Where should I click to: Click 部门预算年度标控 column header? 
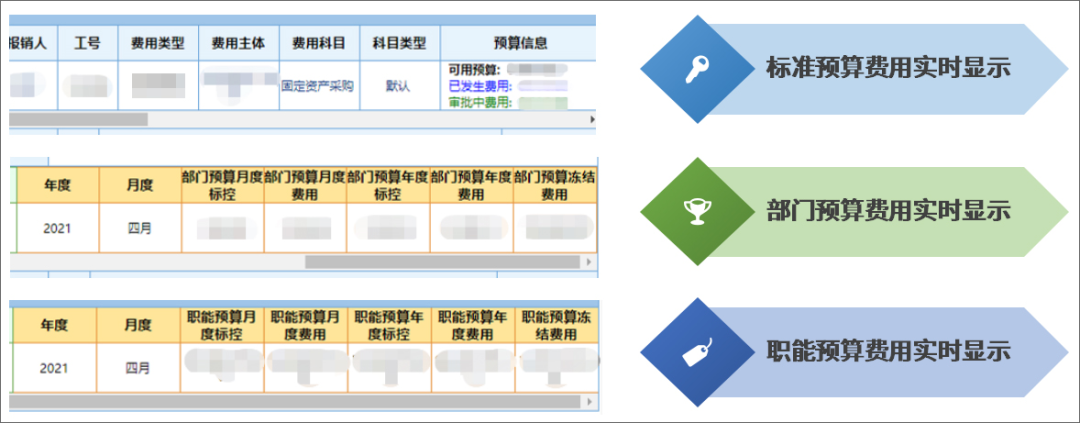(x=388, y=185)
